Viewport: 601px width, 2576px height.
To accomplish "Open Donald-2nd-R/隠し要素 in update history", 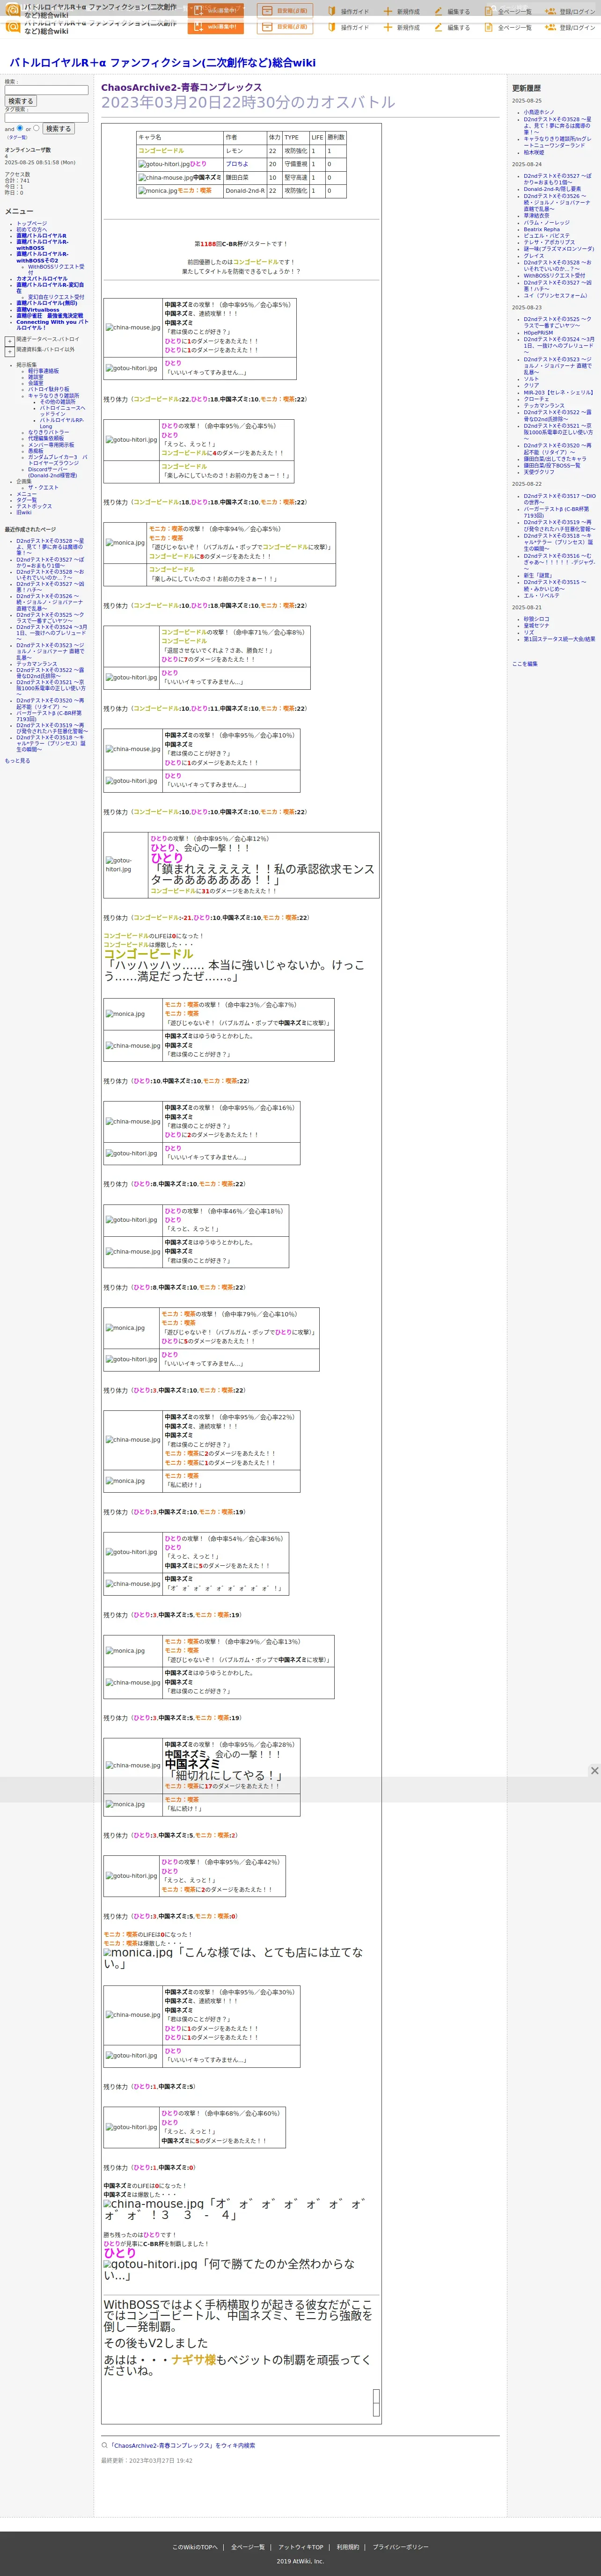I will (x=552, y=189).
